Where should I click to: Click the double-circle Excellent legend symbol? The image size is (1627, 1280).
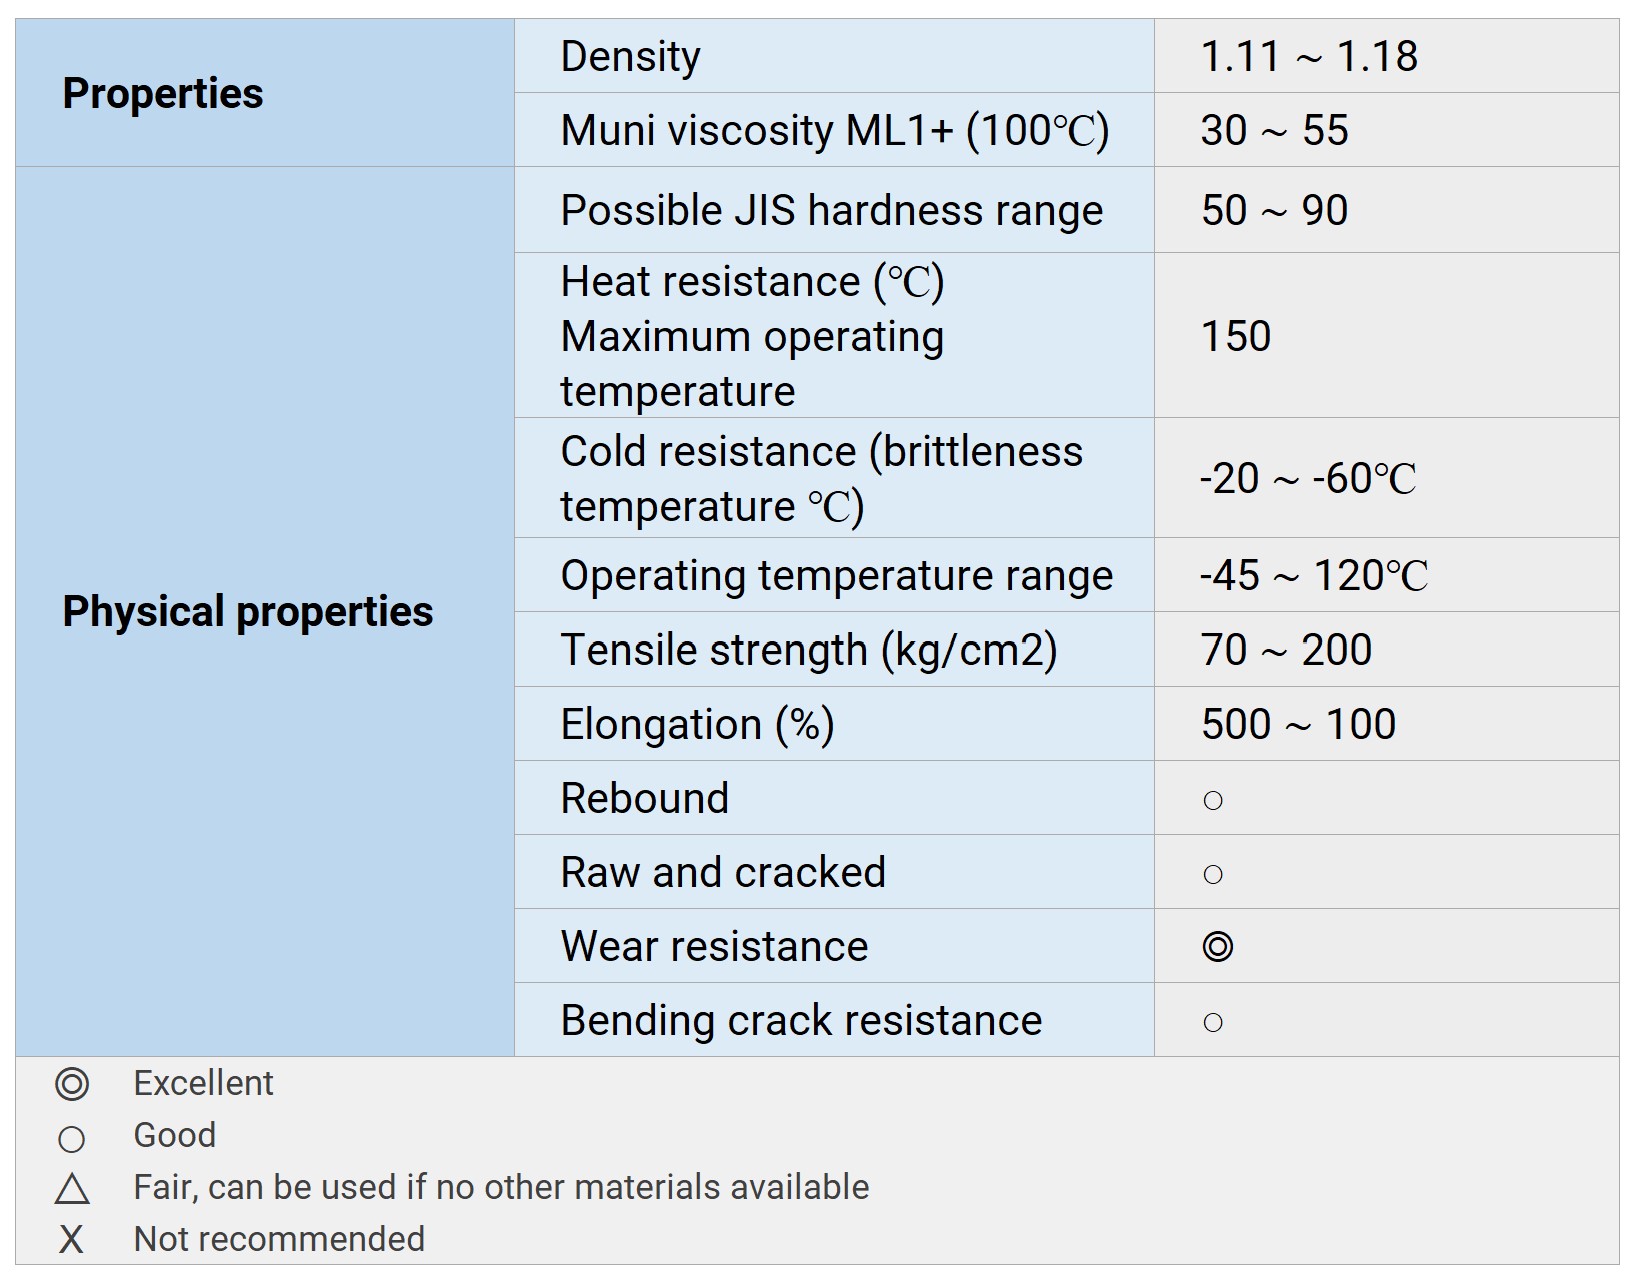72,1084
